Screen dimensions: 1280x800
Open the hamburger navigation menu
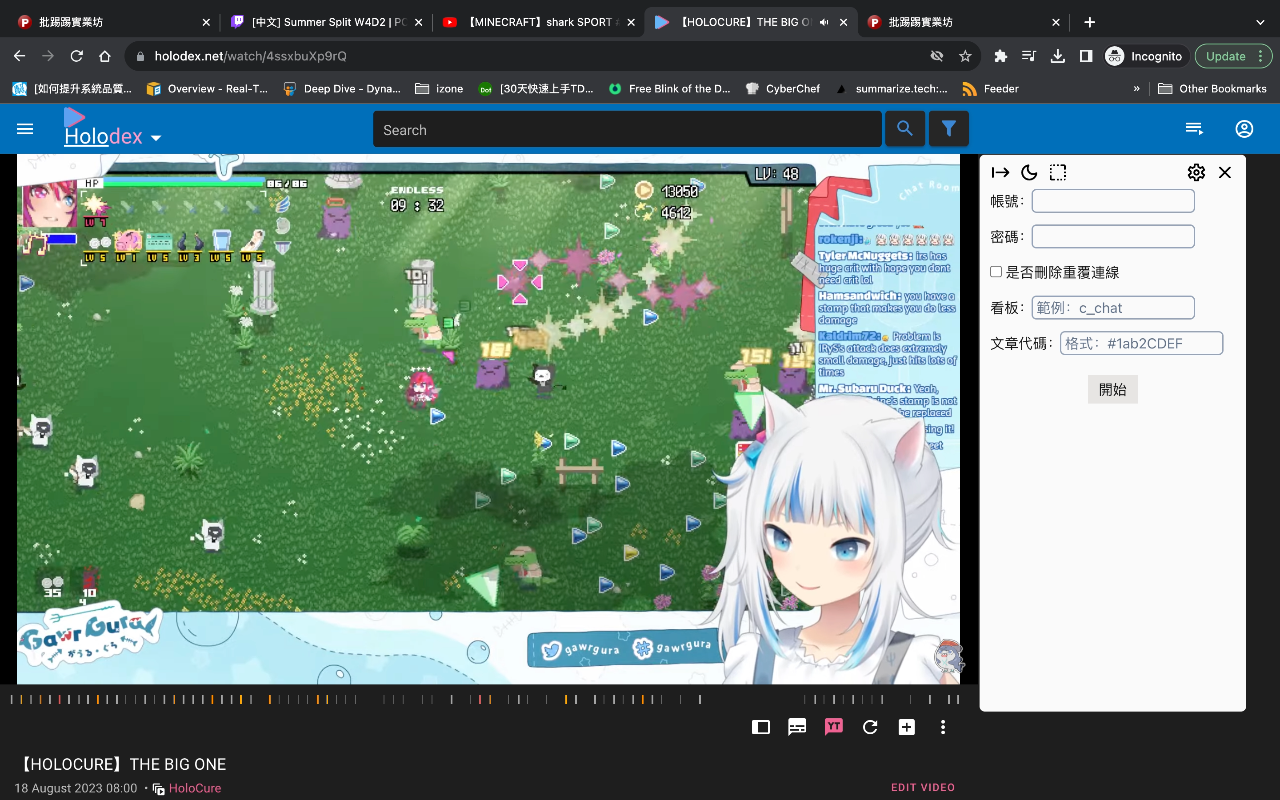click(x=25, y=128)
